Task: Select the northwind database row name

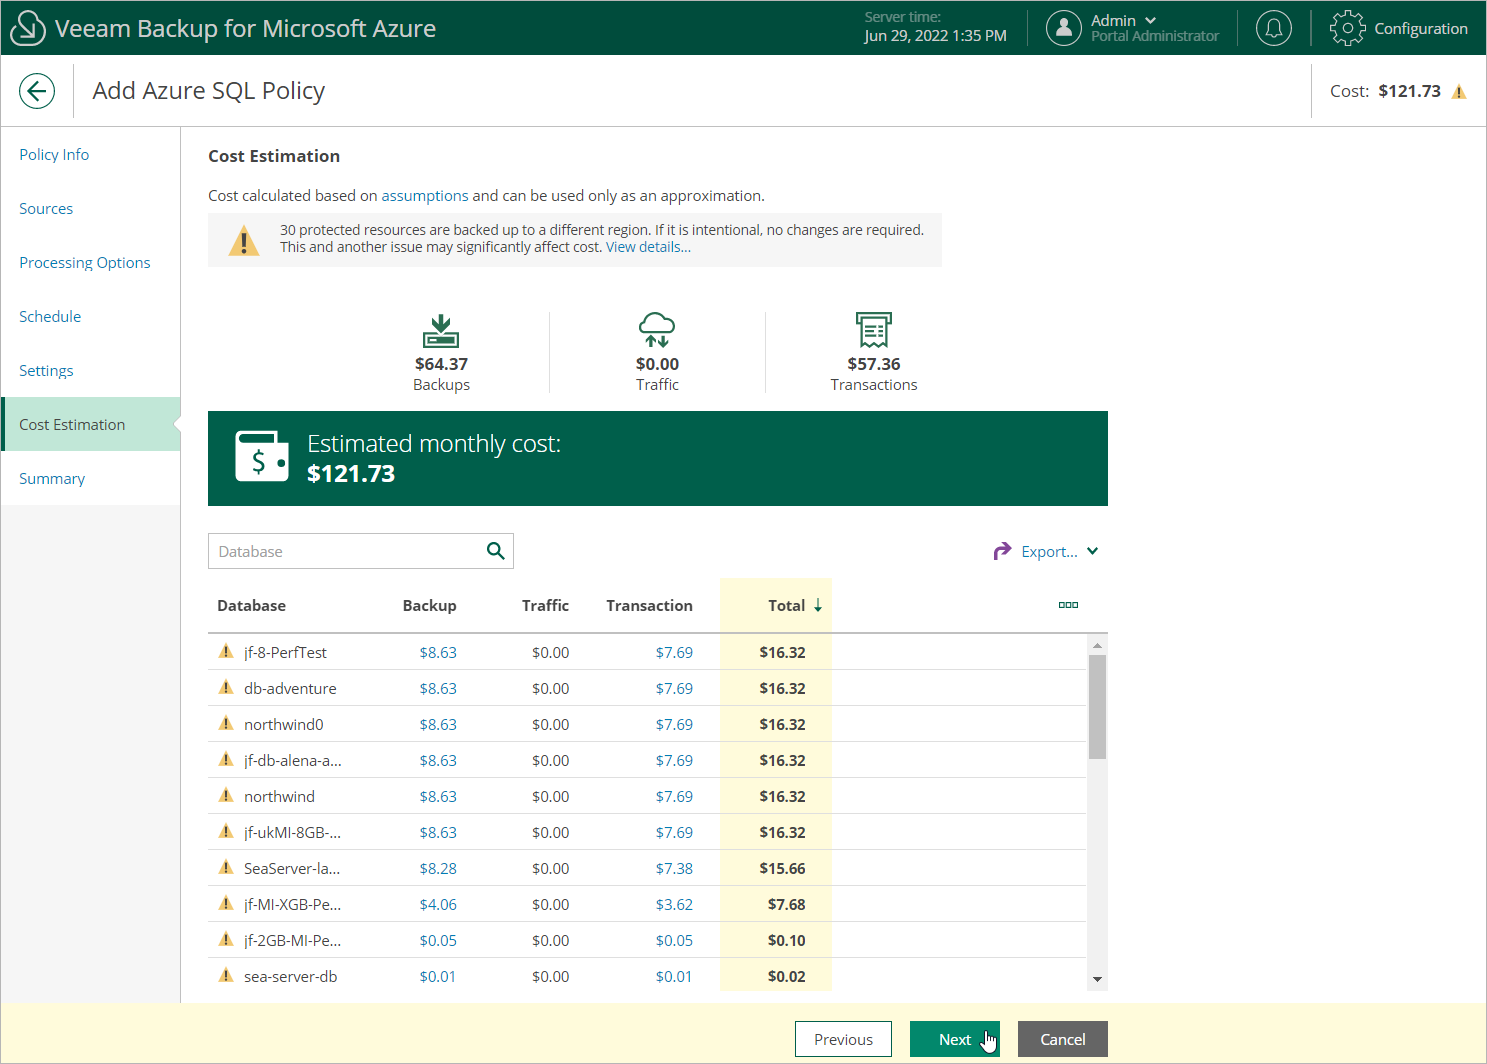Action: [279, 796]
